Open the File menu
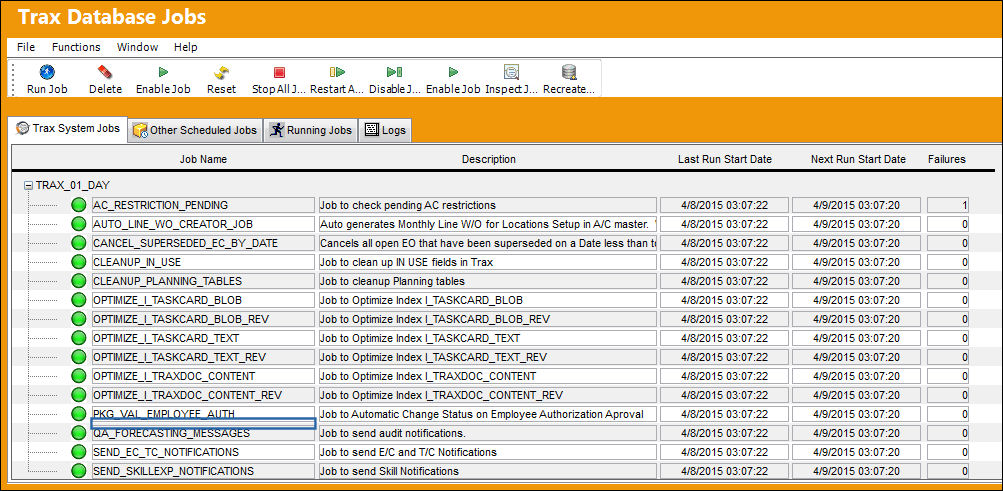 (x=26, y=47)
